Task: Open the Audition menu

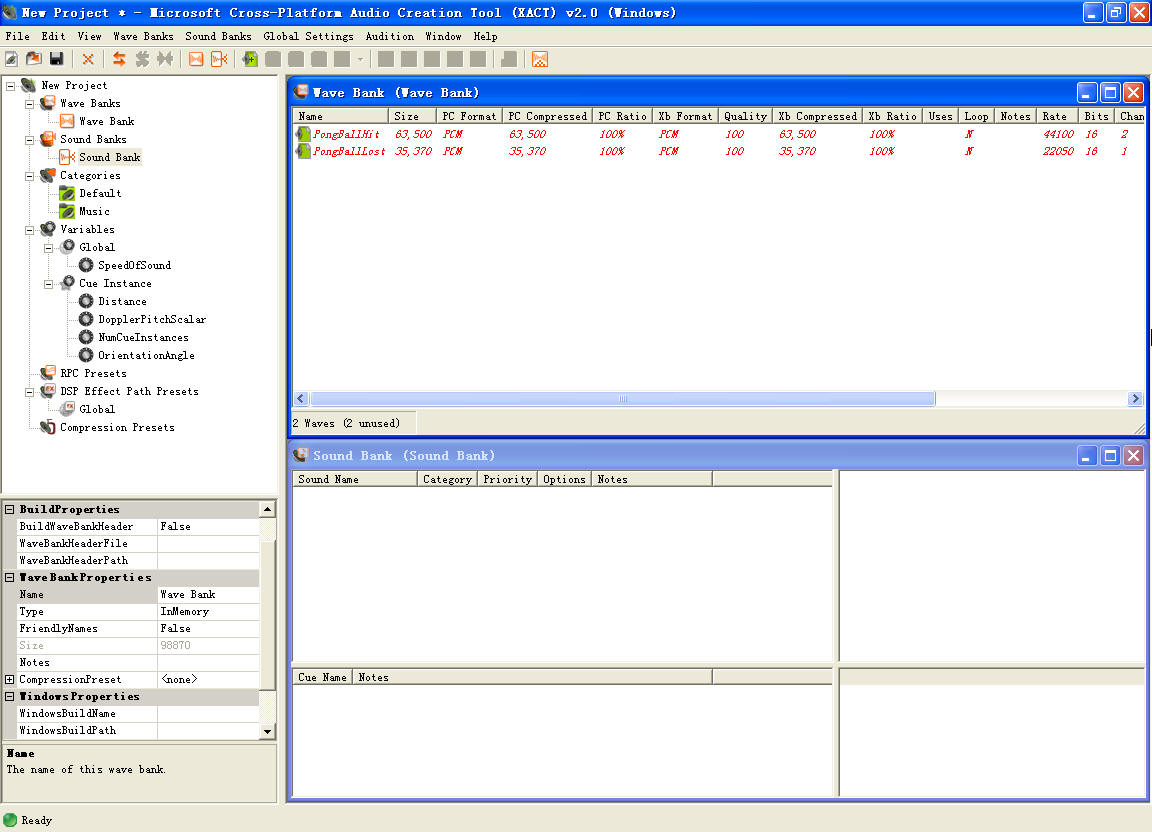Action: [x=389, y=36]
